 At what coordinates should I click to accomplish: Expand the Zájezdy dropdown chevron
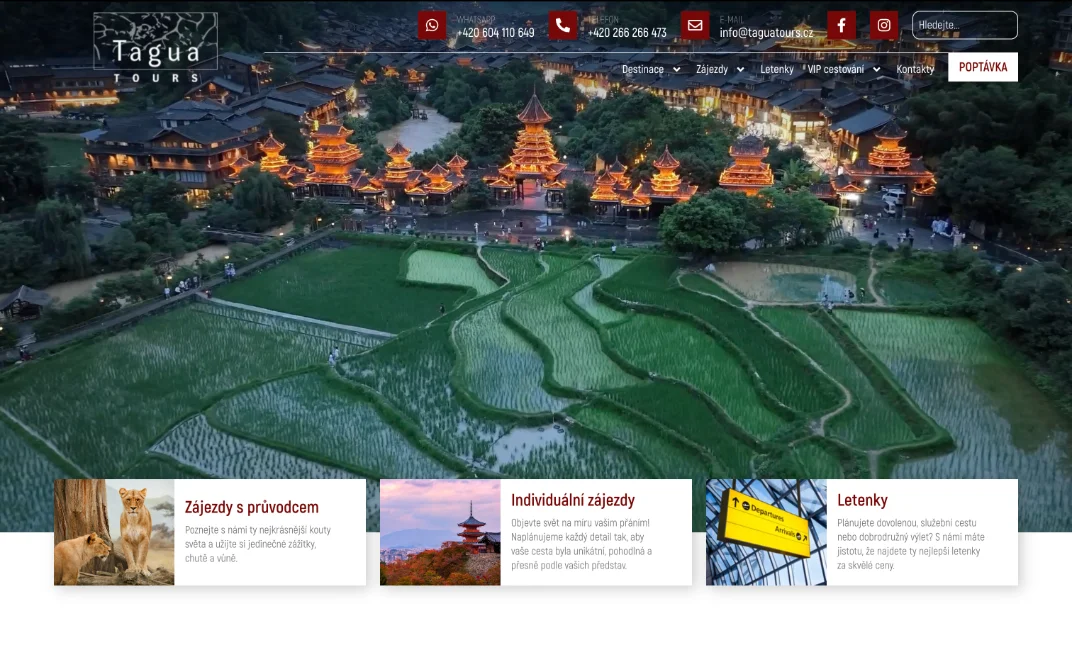740,70
